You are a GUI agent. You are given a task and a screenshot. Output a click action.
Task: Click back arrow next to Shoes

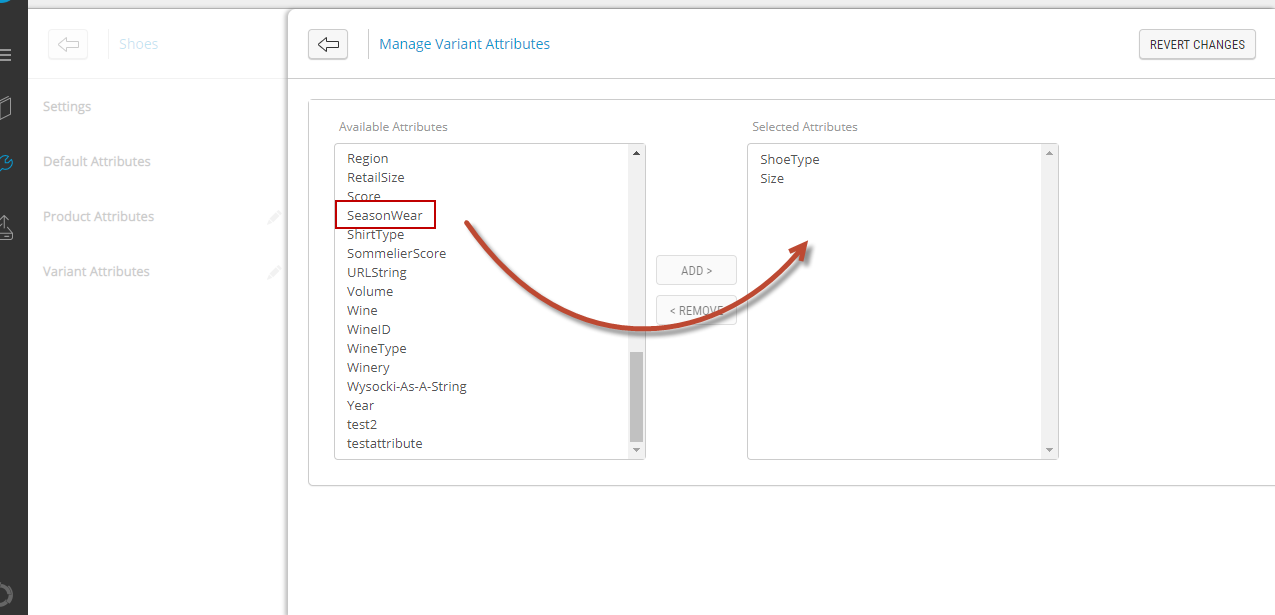click(68, 44)
